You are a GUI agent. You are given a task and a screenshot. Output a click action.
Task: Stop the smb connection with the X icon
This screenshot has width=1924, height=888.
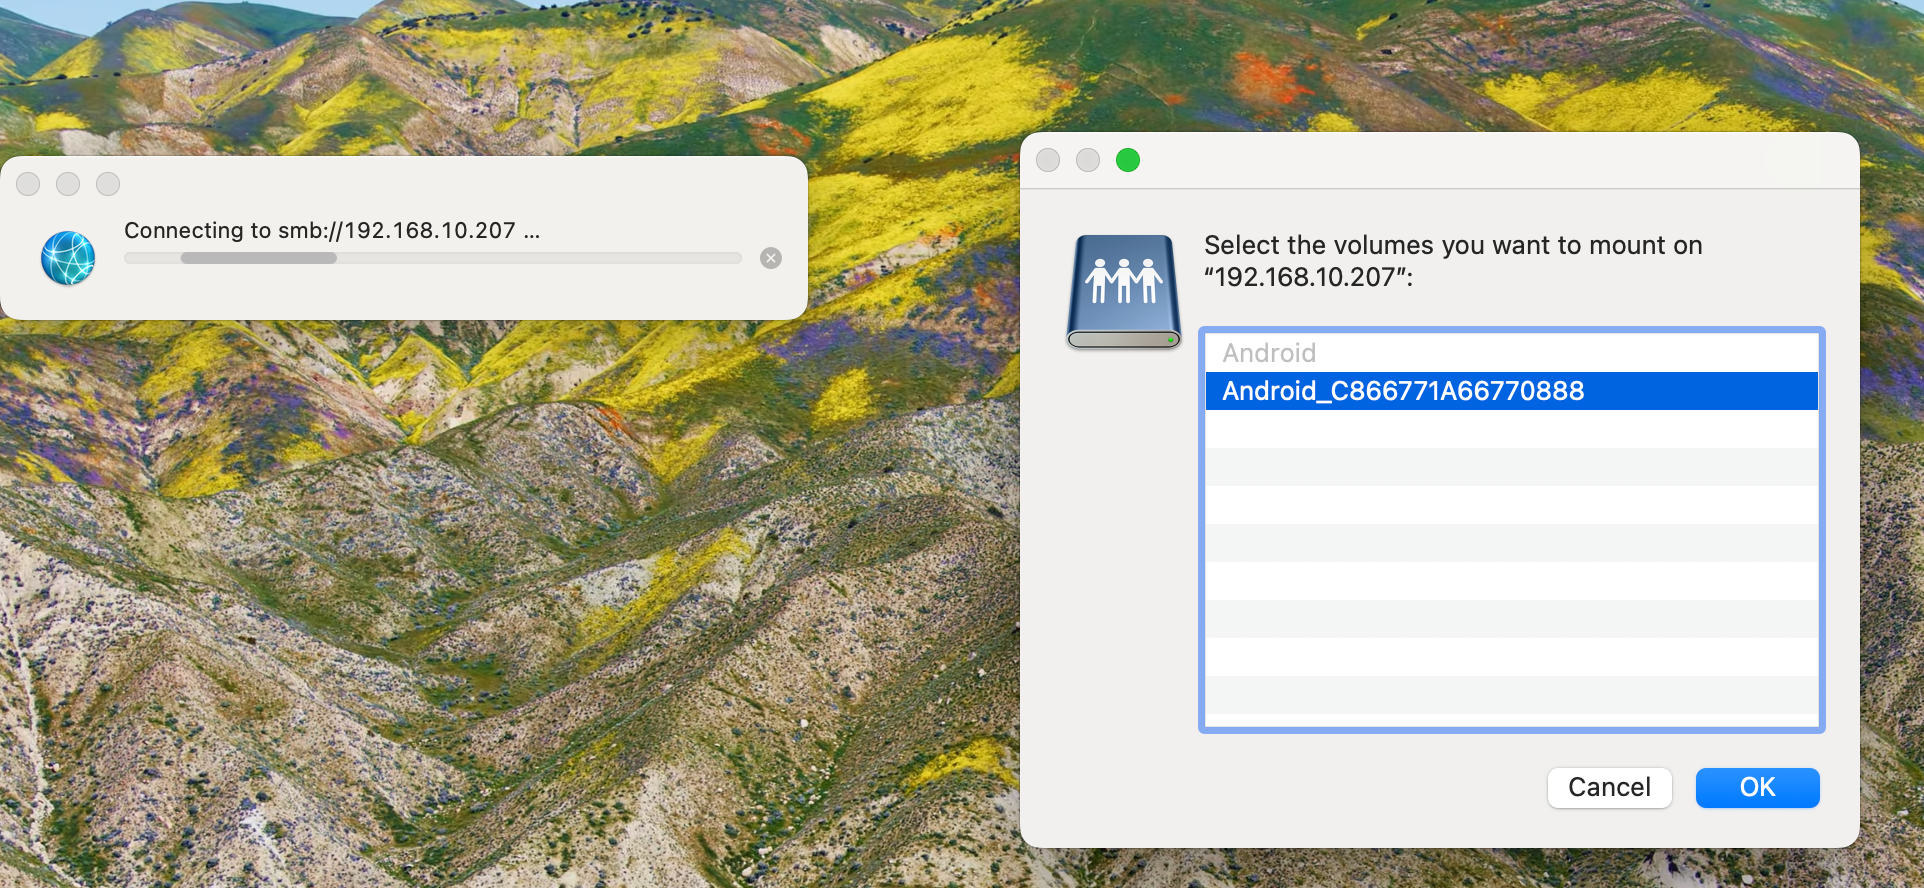pos(771,258)
